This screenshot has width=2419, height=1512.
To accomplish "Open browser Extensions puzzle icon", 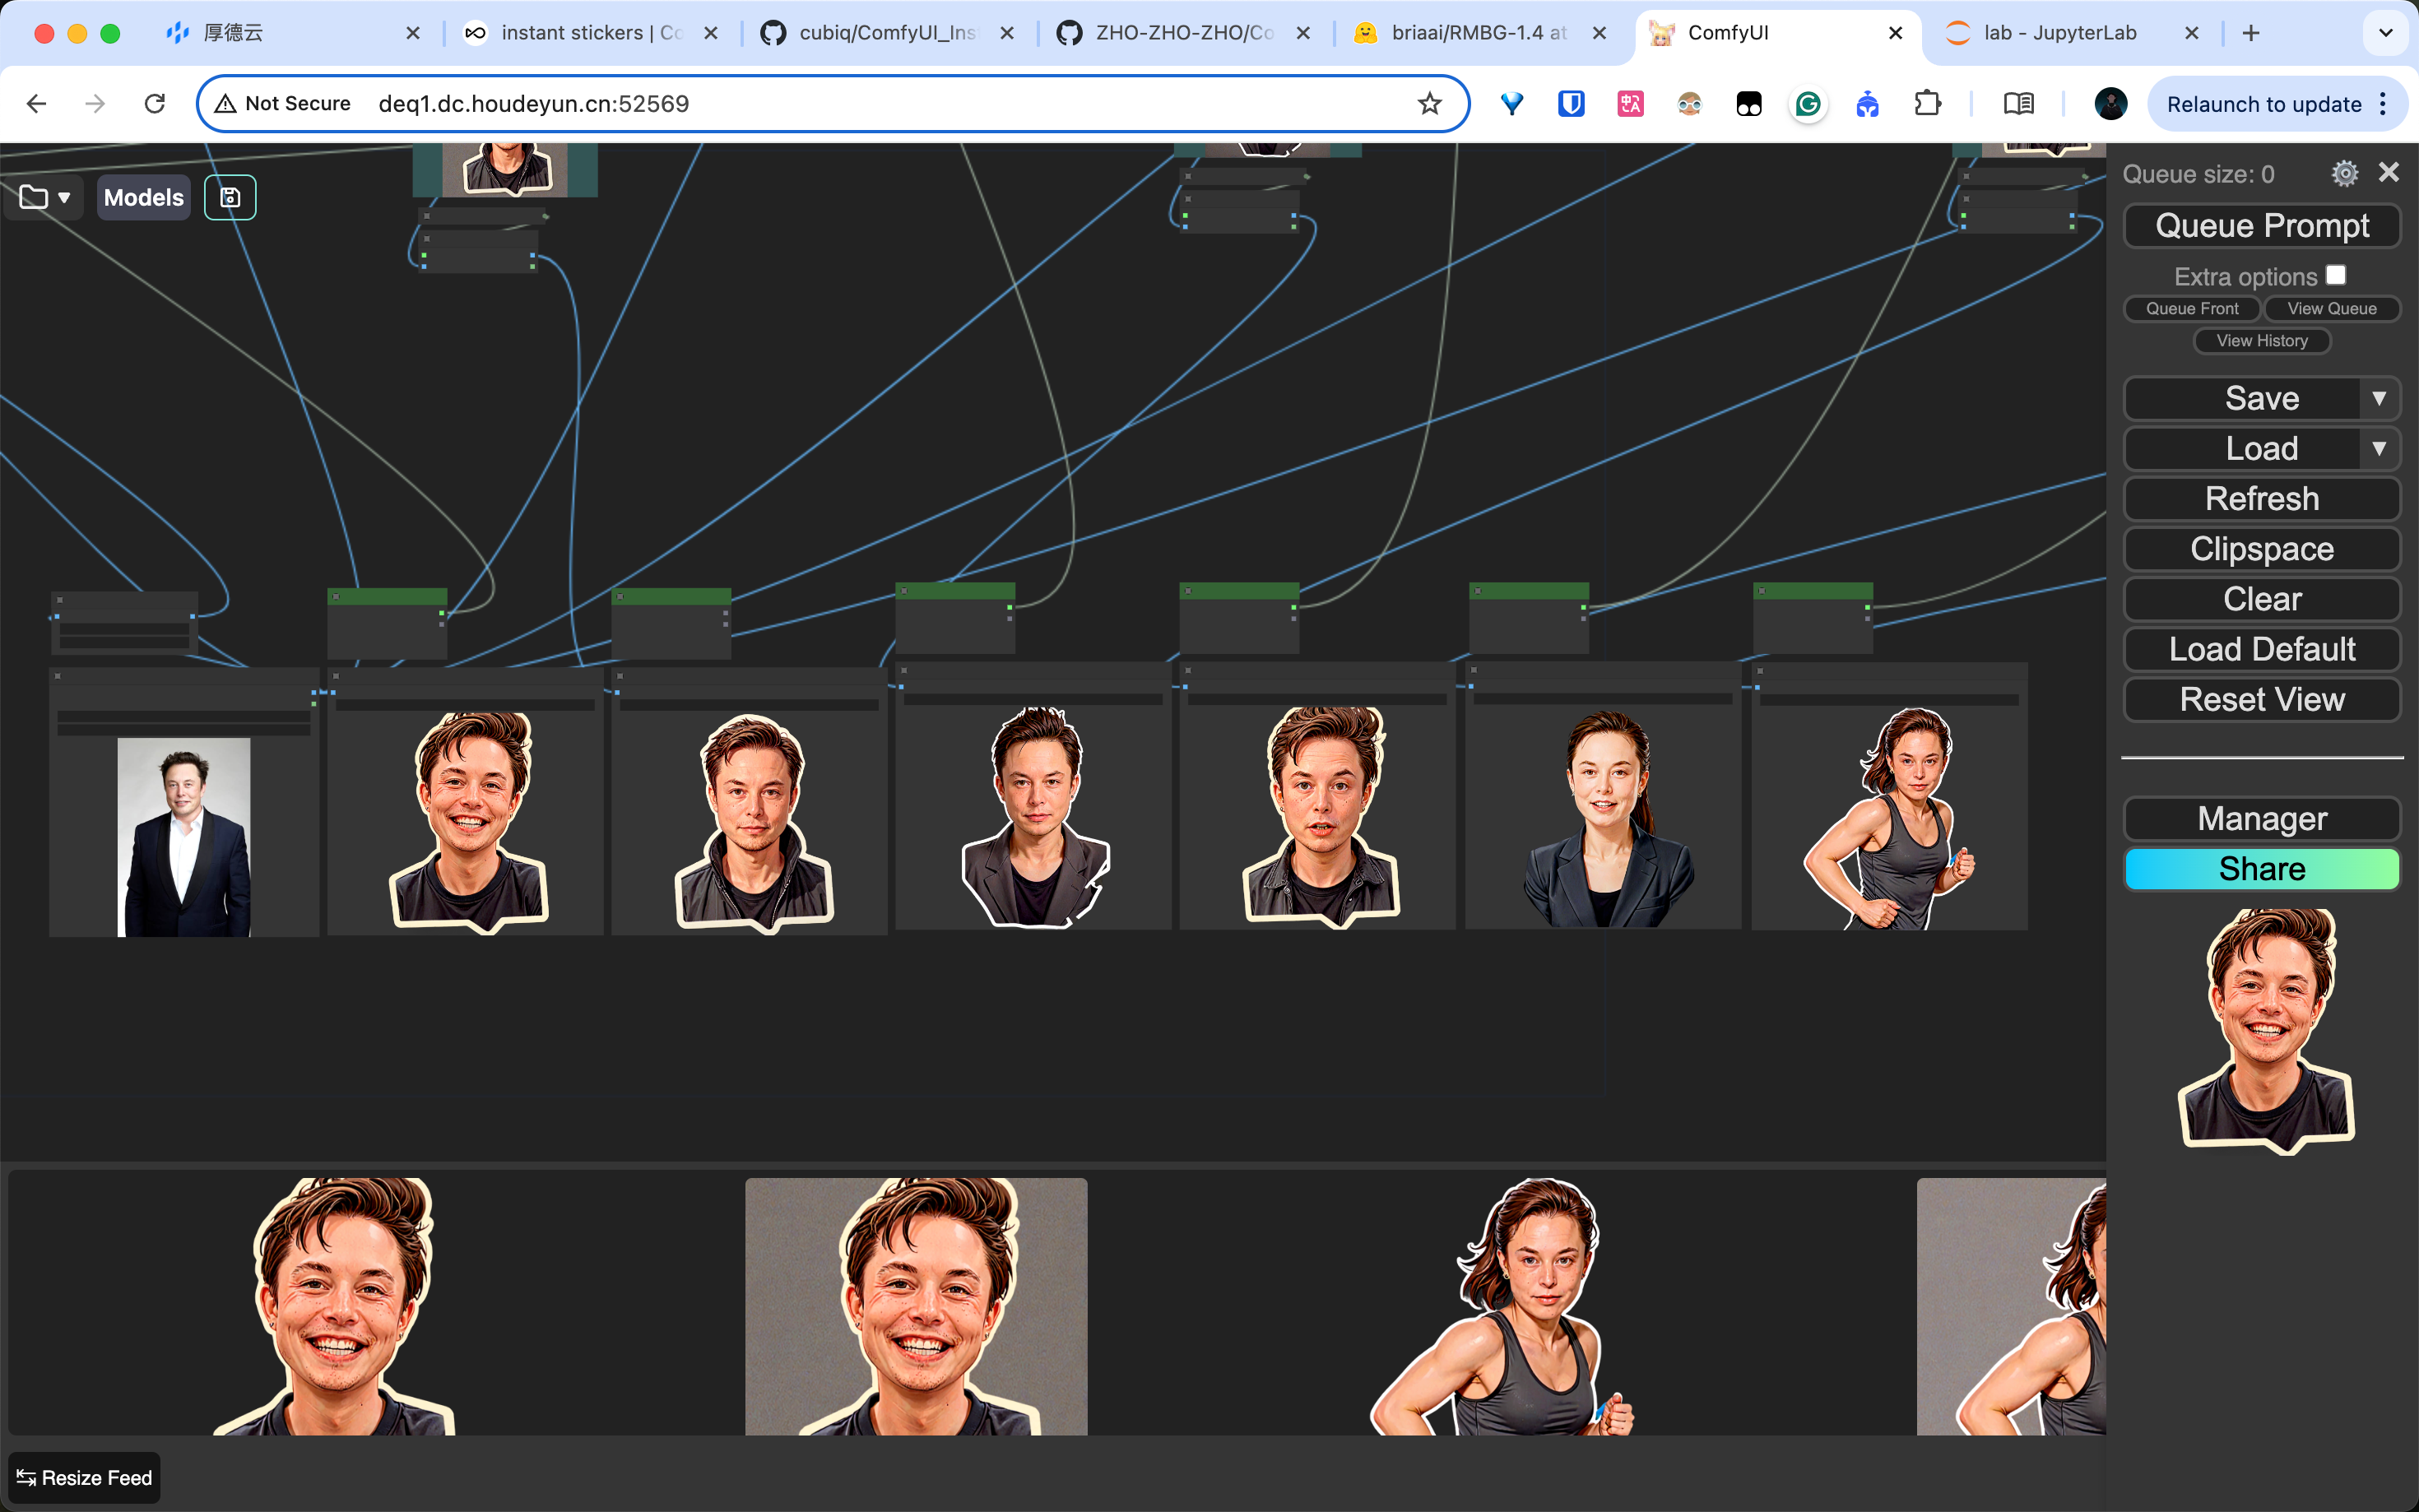I will pyautogui.click(x=1926, y=103).
